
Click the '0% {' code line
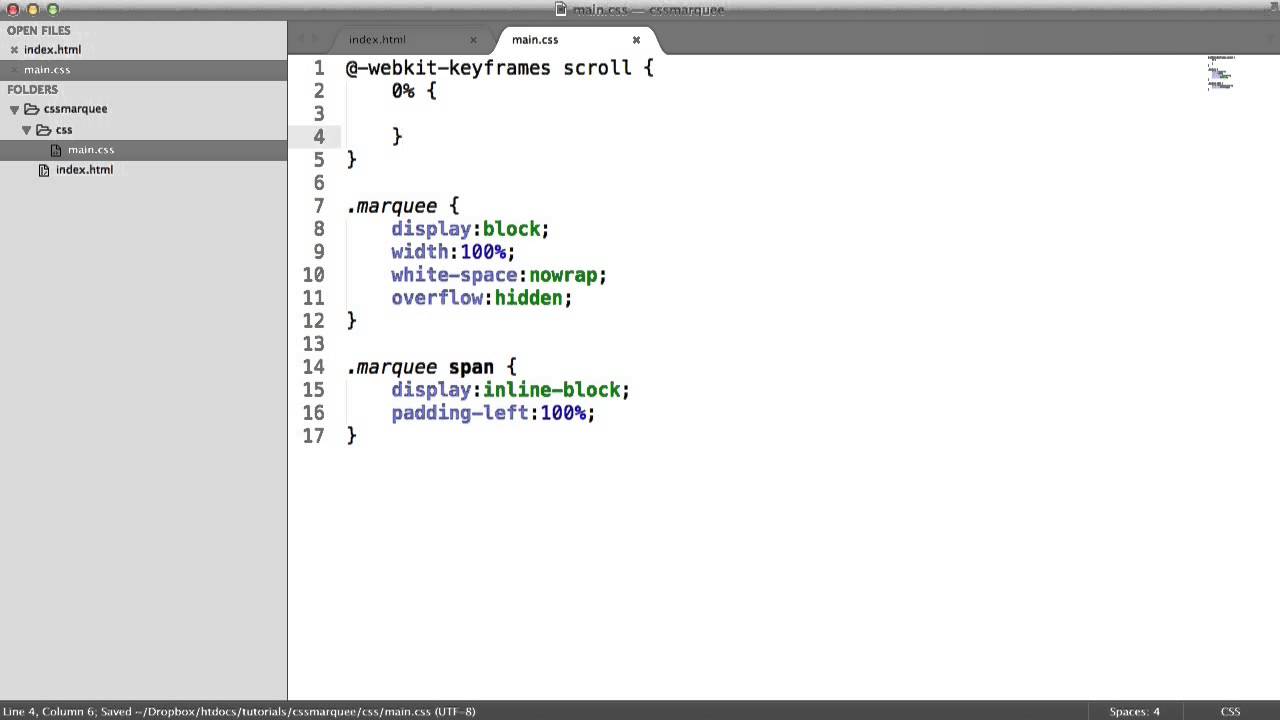414,91
